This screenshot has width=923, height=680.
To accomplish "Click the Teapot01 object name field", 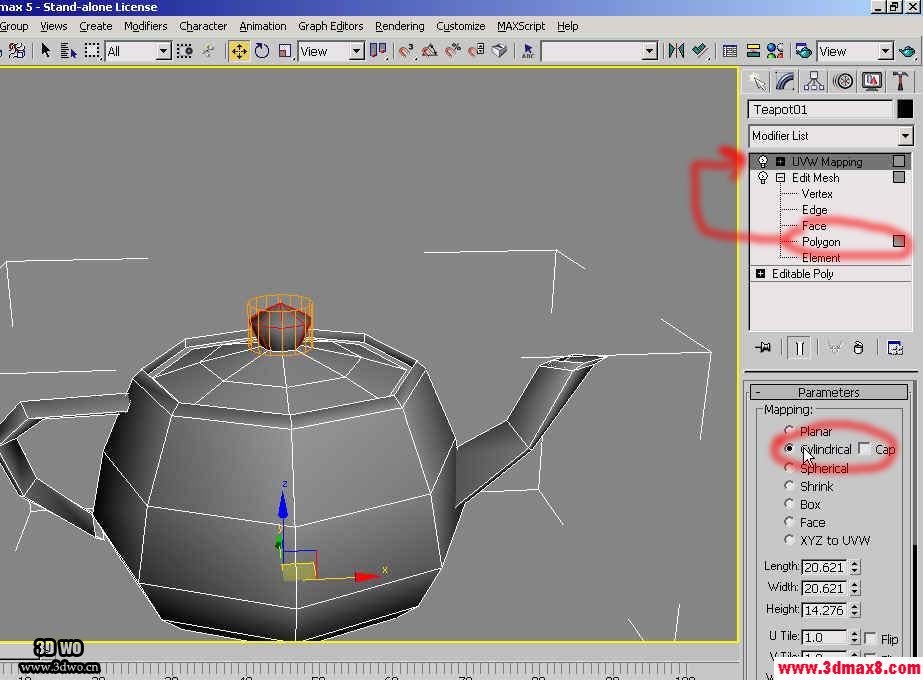I will point(821,110).
